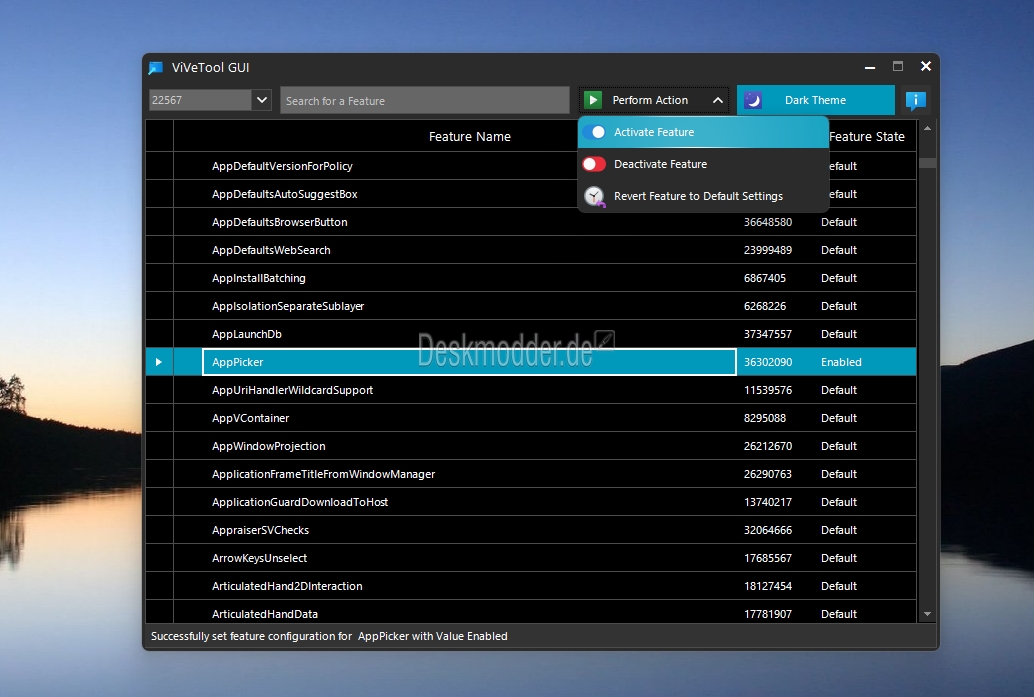Select the AppLaunchDb feature
The image size is (1034, 697).
pyautogui.click(x=247, y=334)
